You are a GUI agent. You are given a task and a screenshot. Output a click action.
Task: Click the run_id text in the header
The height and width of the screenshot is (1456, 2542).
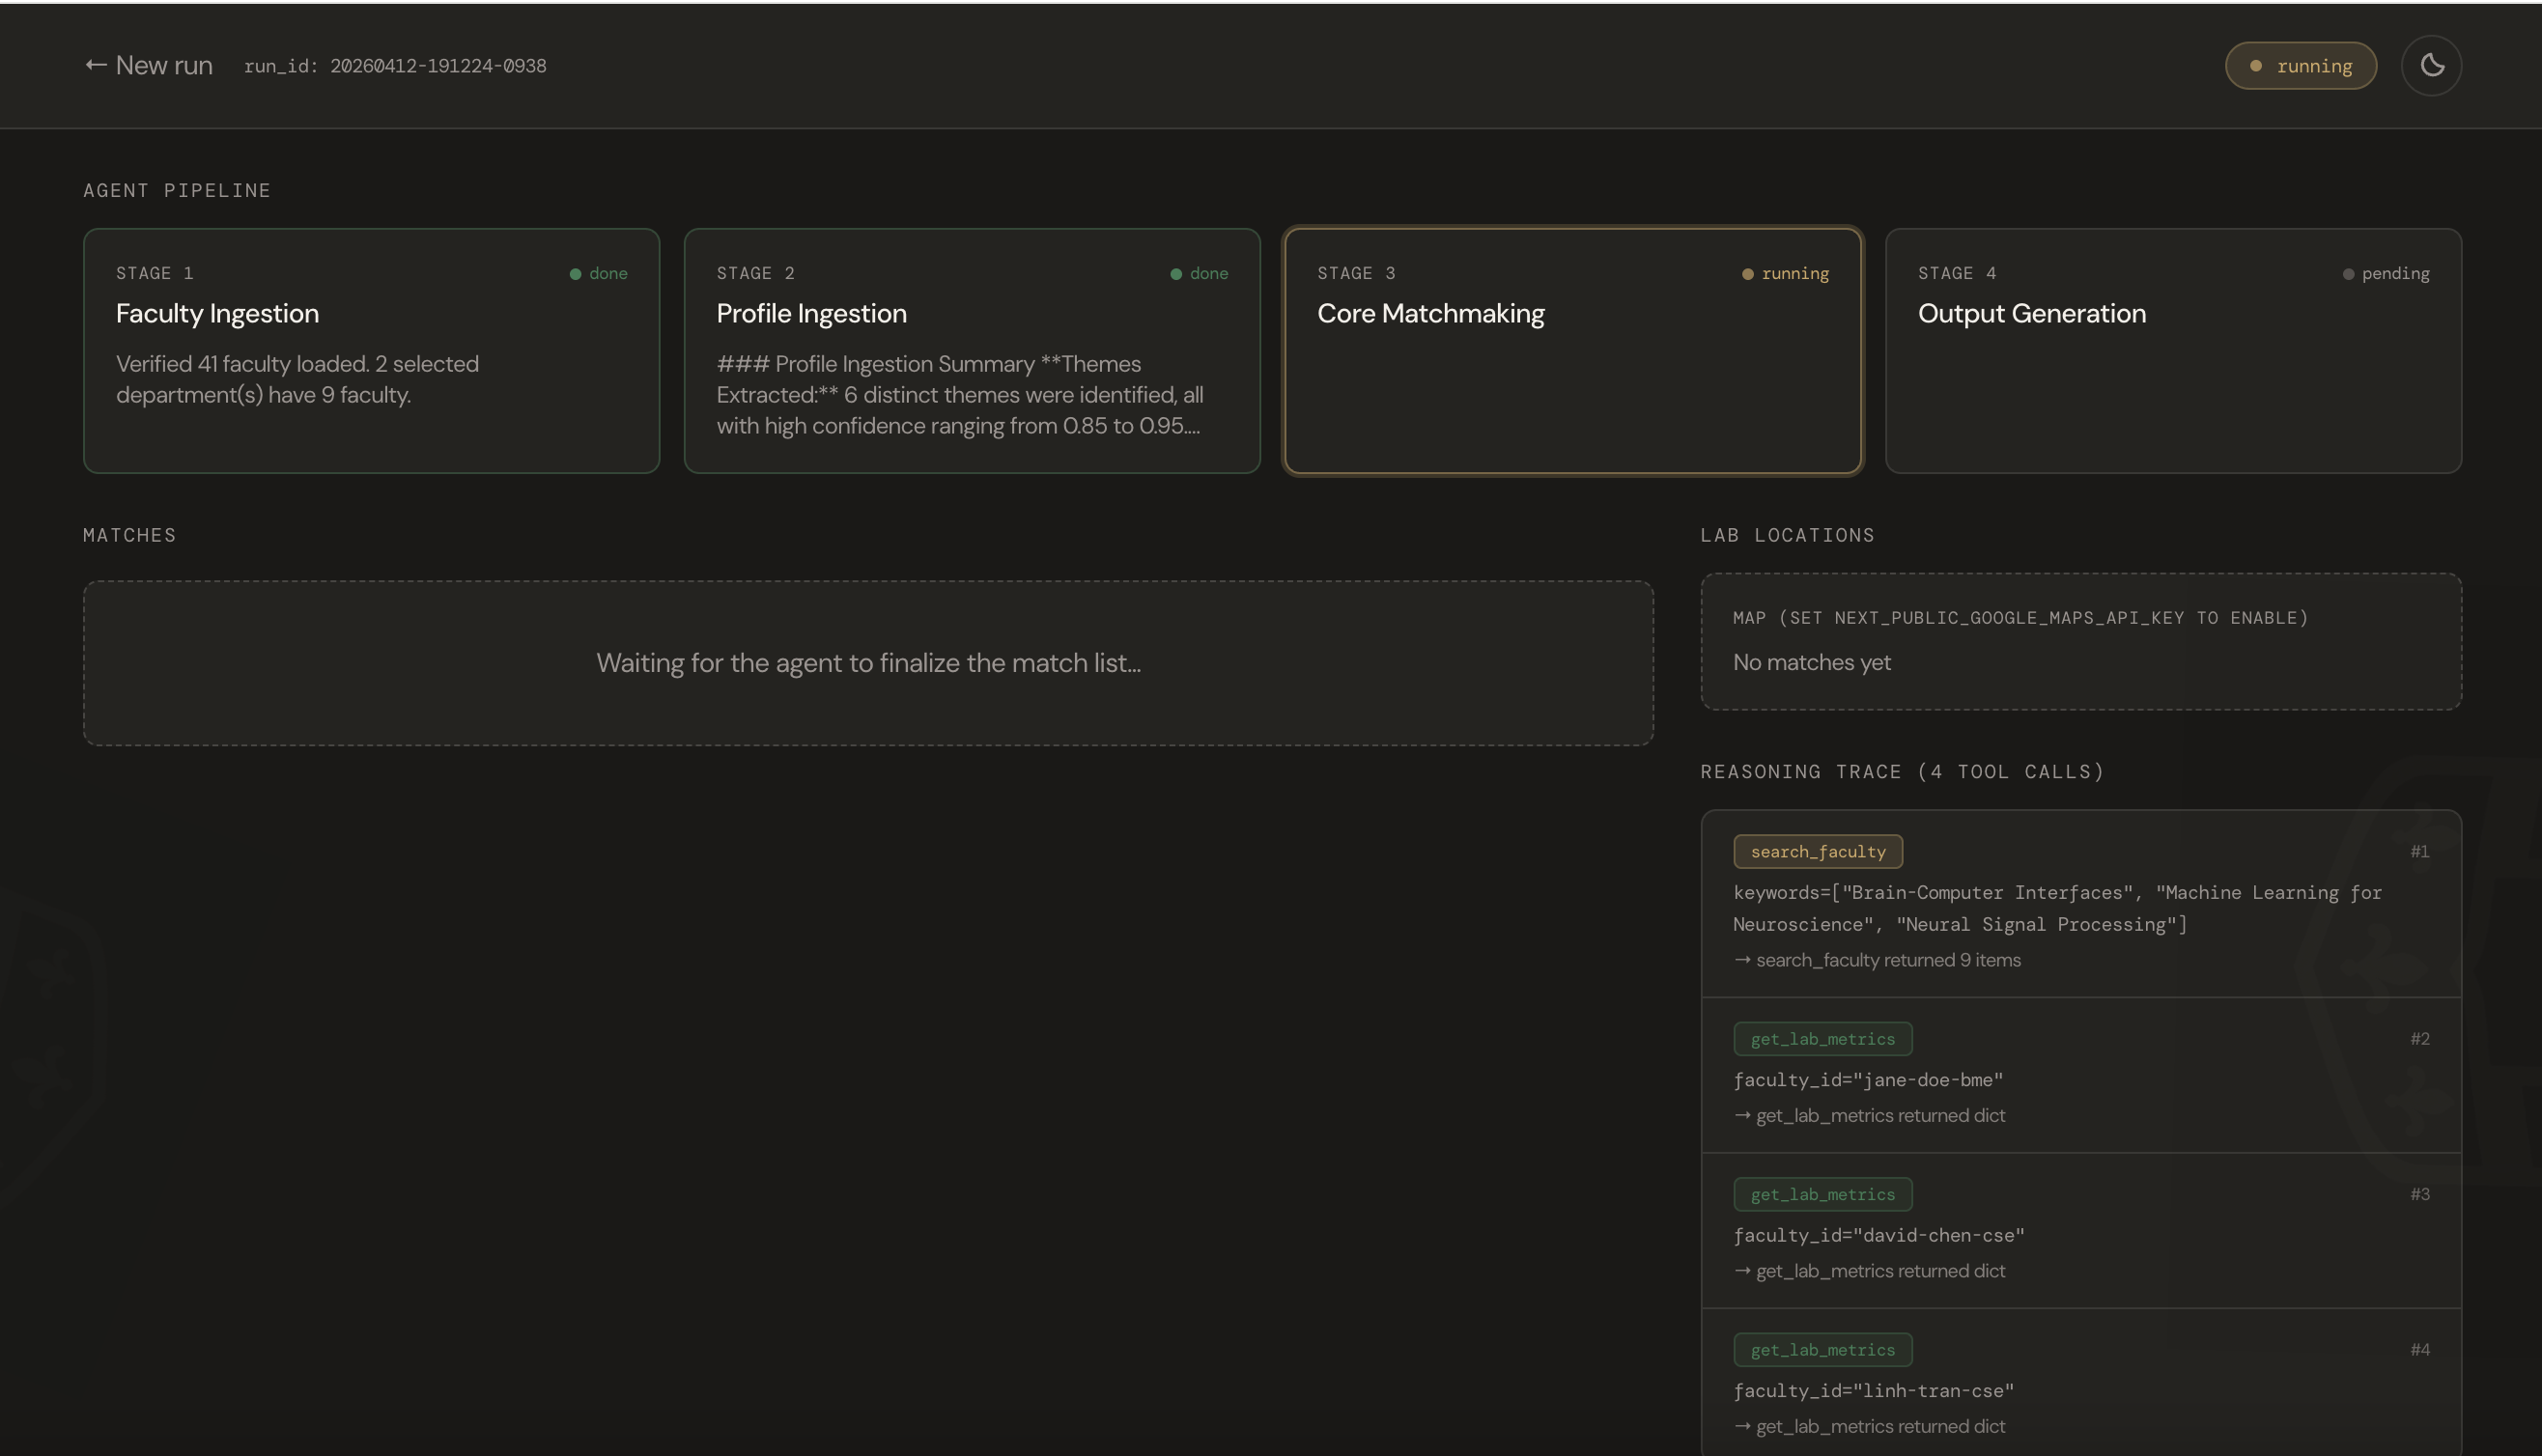(395, 66)
